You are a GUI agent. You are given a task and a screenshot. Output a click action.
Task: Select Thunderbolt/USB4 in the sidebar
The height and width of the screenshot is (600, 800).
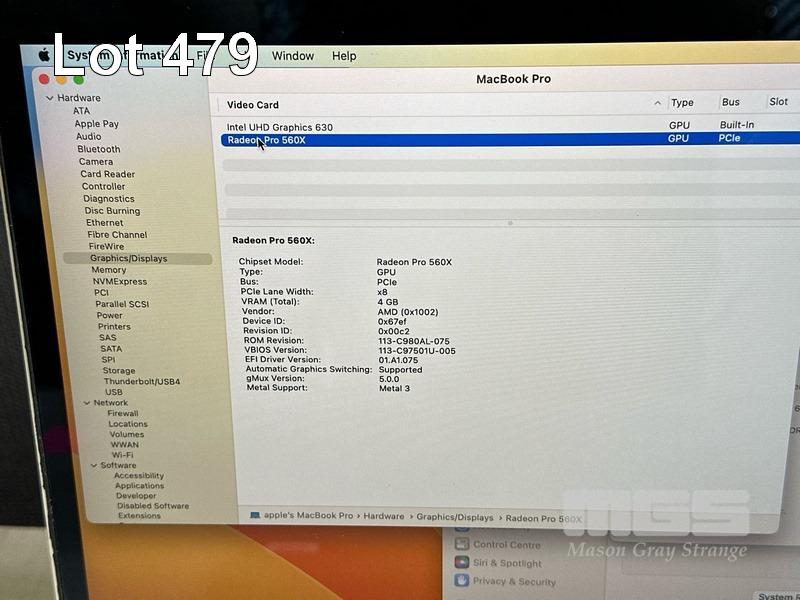point(142,381)
